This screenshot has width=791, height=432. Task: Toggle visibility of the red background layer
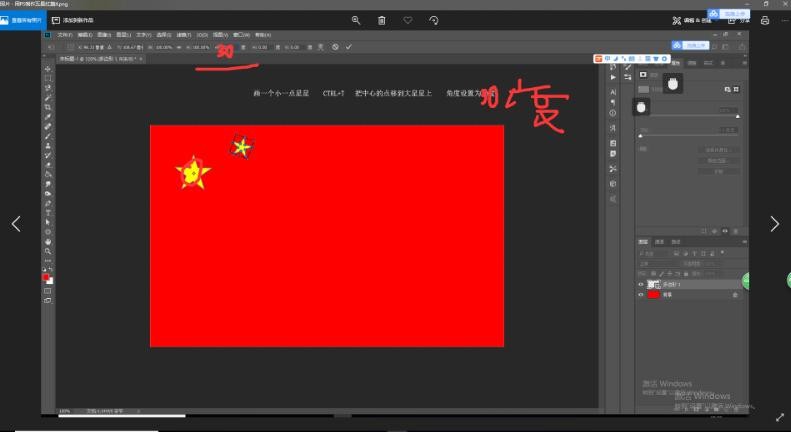[x=641, y=295]
